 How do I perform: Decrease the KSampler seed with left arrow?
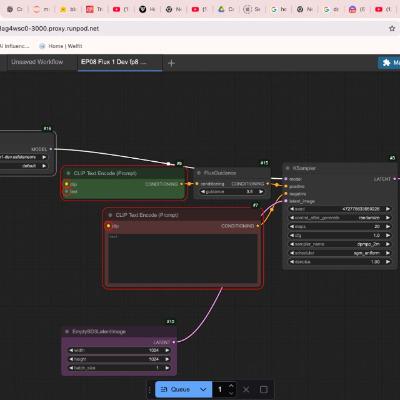[x=292, y=209]
